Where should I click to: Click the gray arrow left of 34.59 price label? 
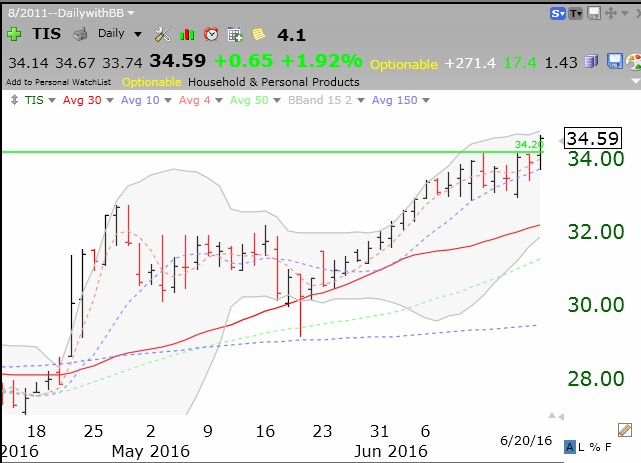(x=560, y=141)
